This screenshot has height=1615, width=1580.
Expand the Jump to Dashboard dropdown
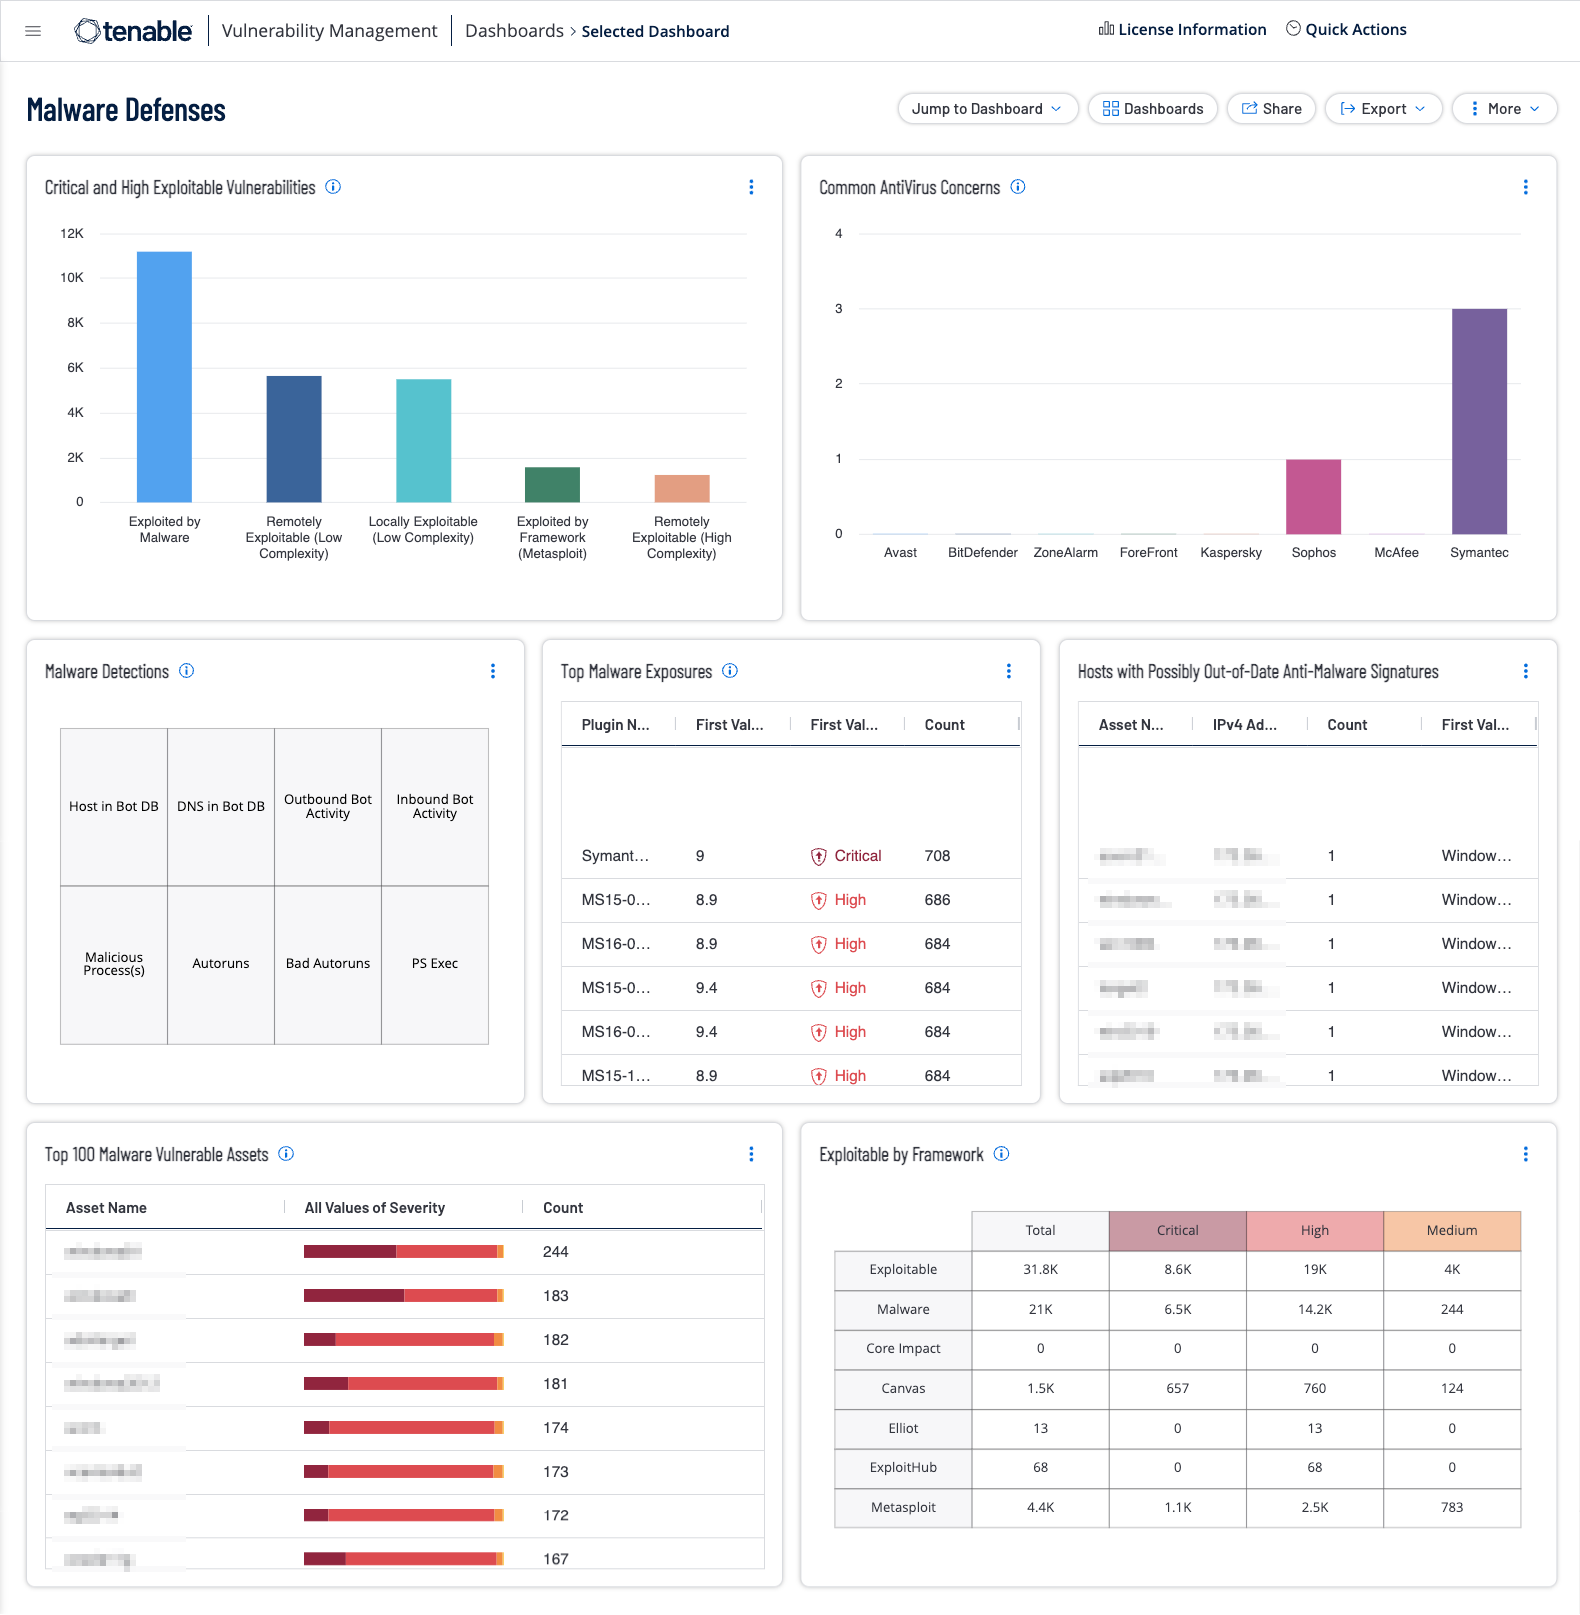point(987,109)
